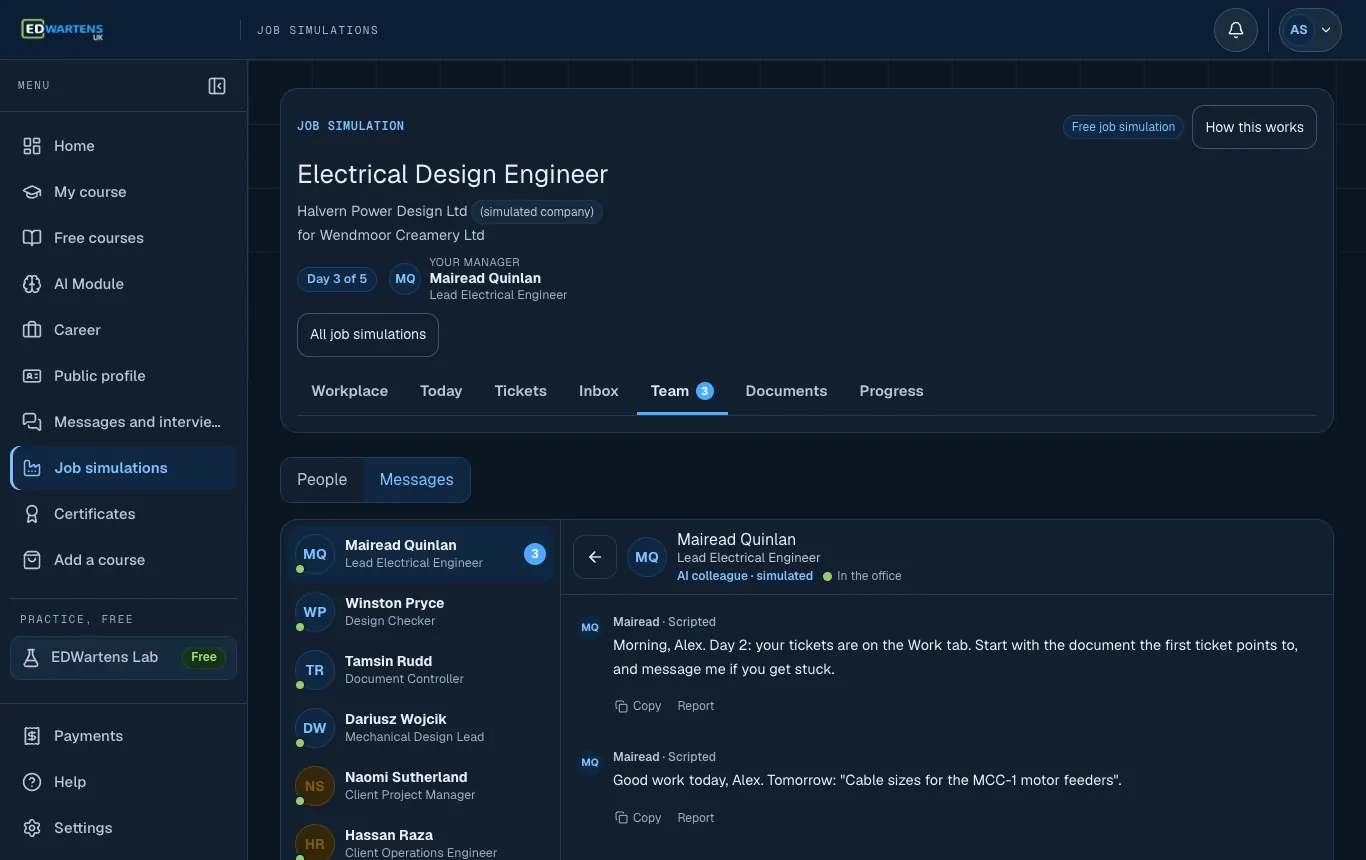Viewport: 1366px width, 860px height.
Task: Collapse the sidebar menu panel icon
Action: point(217,86)
